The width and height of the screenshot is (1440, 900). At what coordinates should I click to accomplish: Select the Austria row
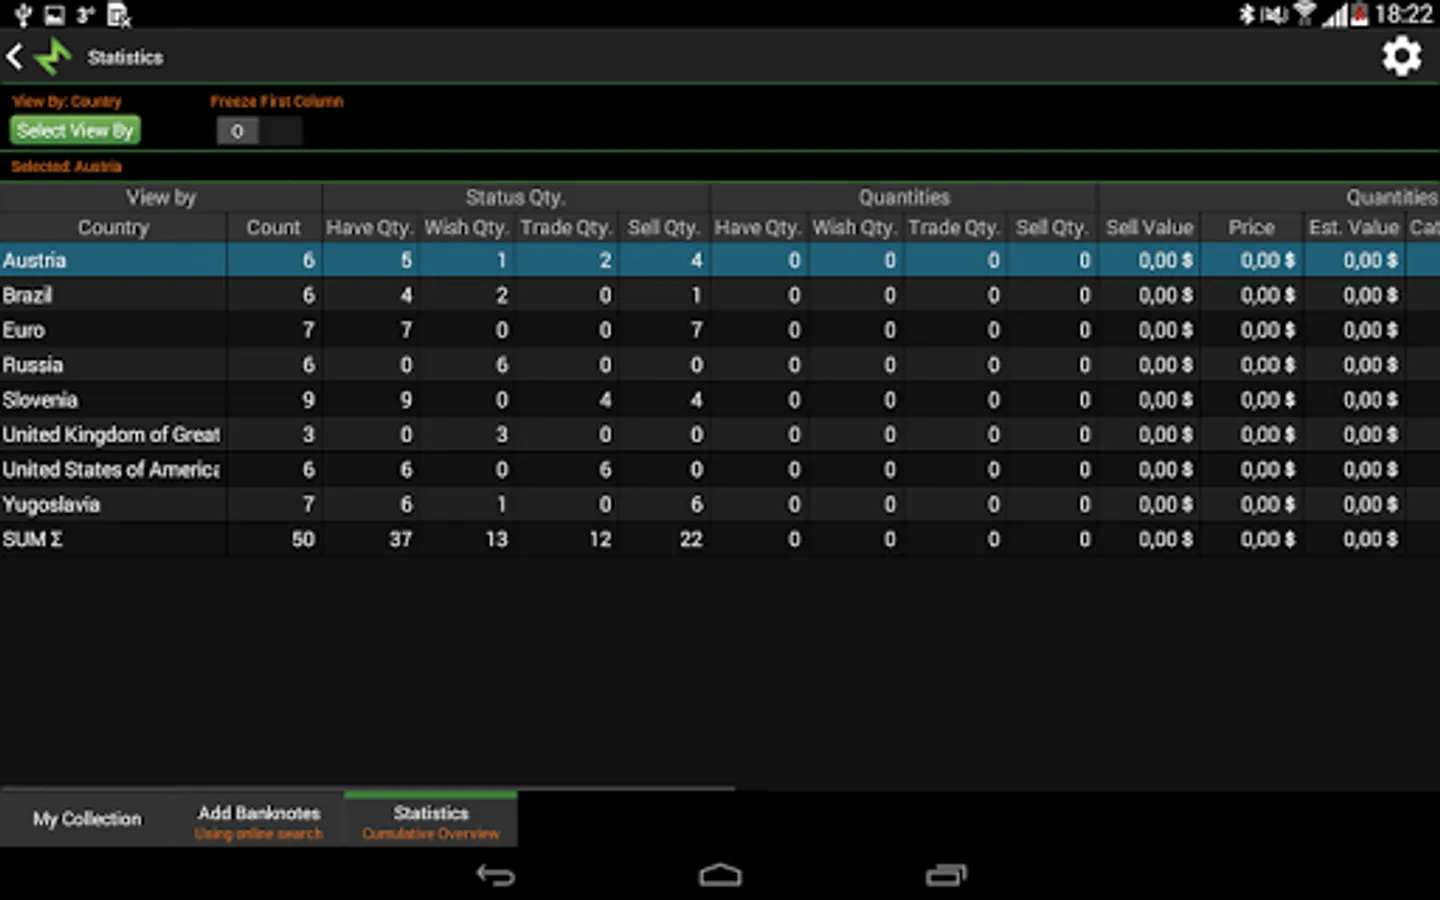pyautogui.click(x=720, y=260)
